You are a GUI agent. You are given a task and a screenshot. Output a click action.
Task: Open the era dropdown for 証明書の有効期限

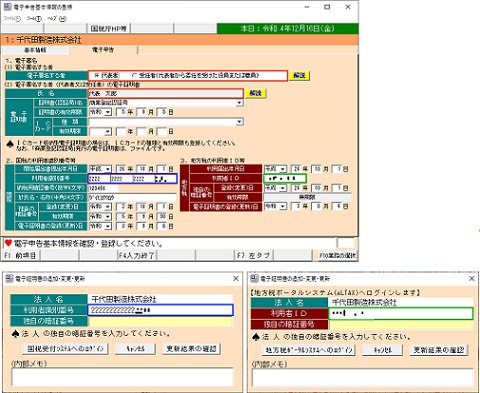click(108, 112)
